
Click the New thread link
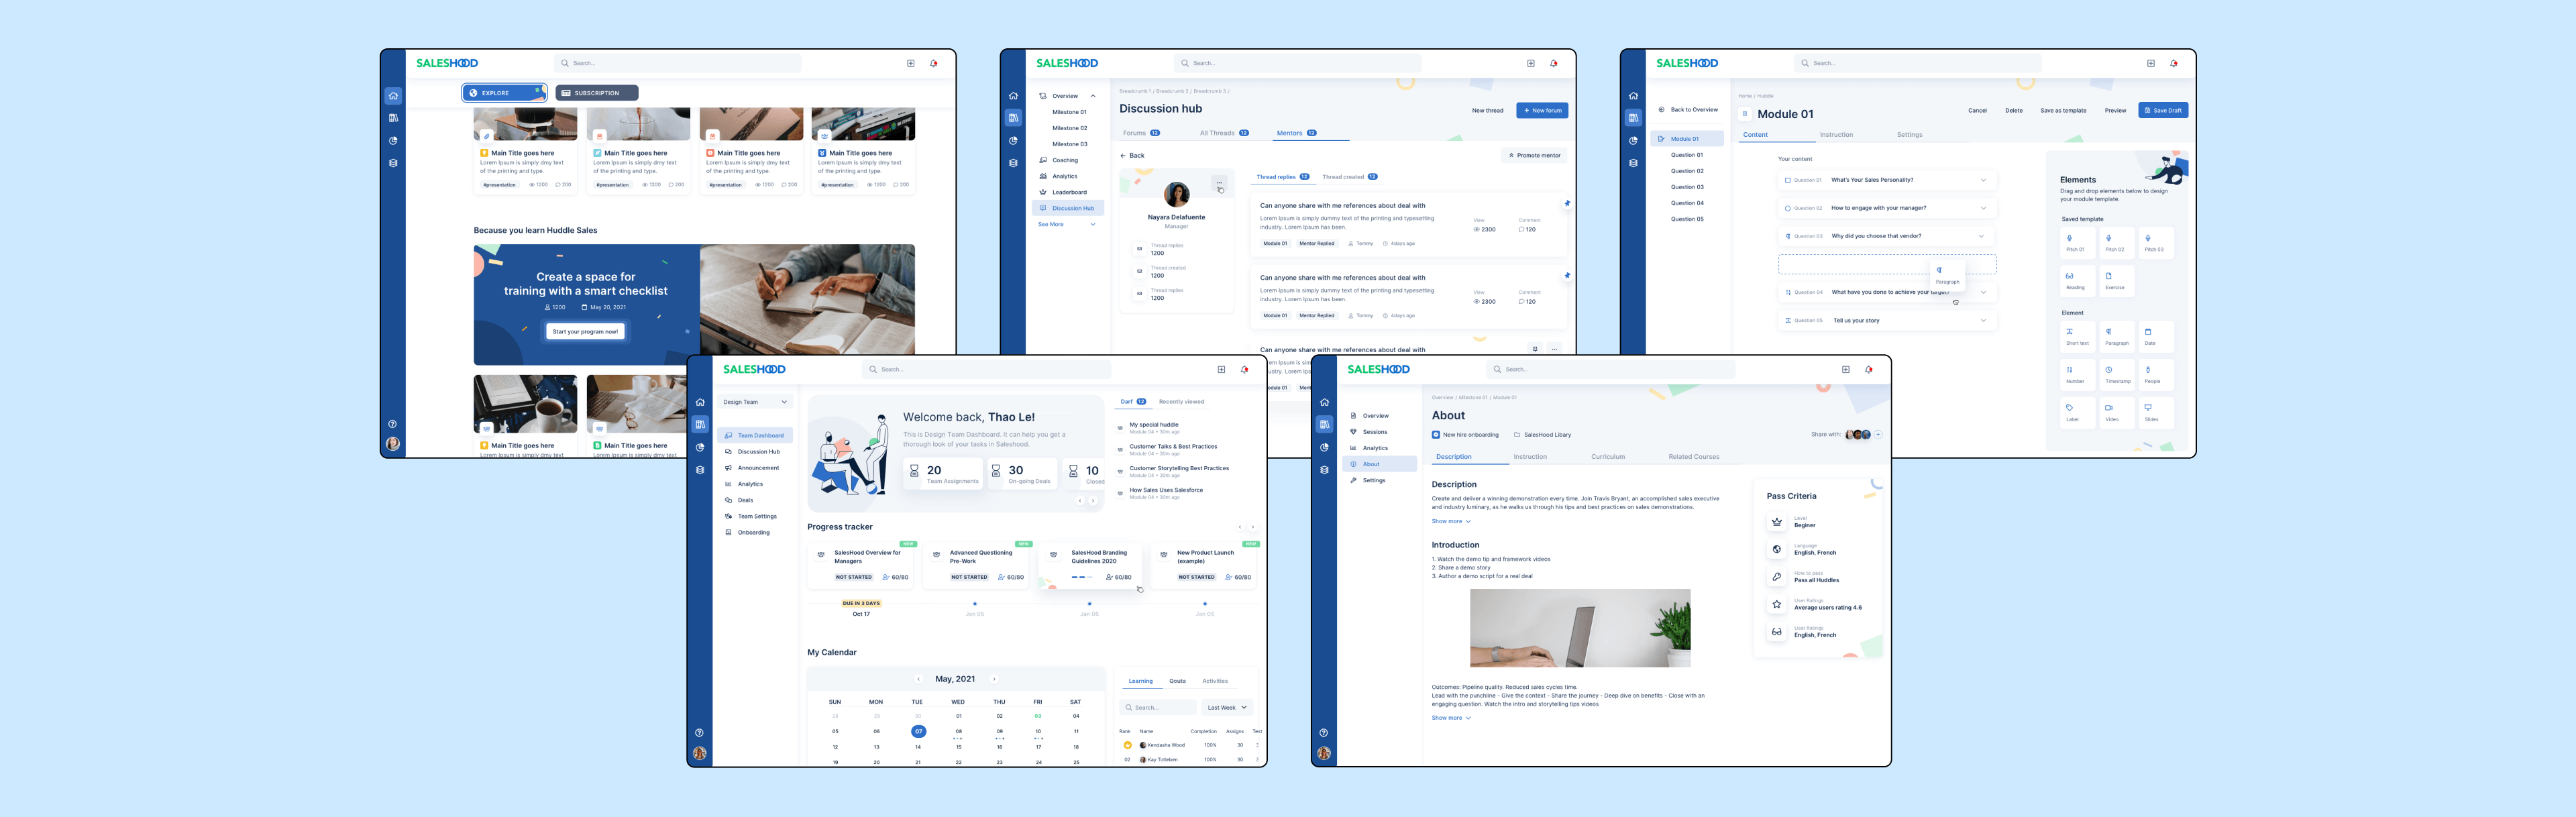click(x=1487, y=111)
